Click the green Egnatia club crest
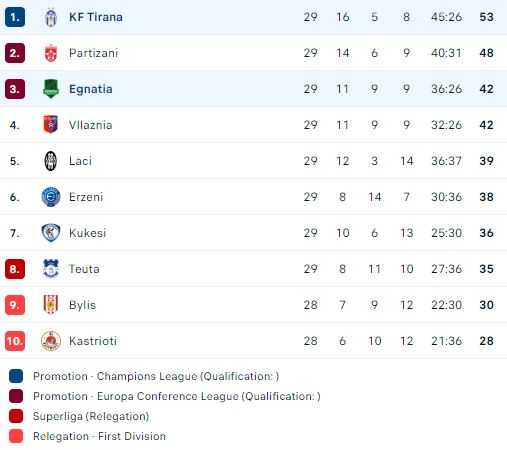Viewport: 507px width, 450px height. pos(51,89)
